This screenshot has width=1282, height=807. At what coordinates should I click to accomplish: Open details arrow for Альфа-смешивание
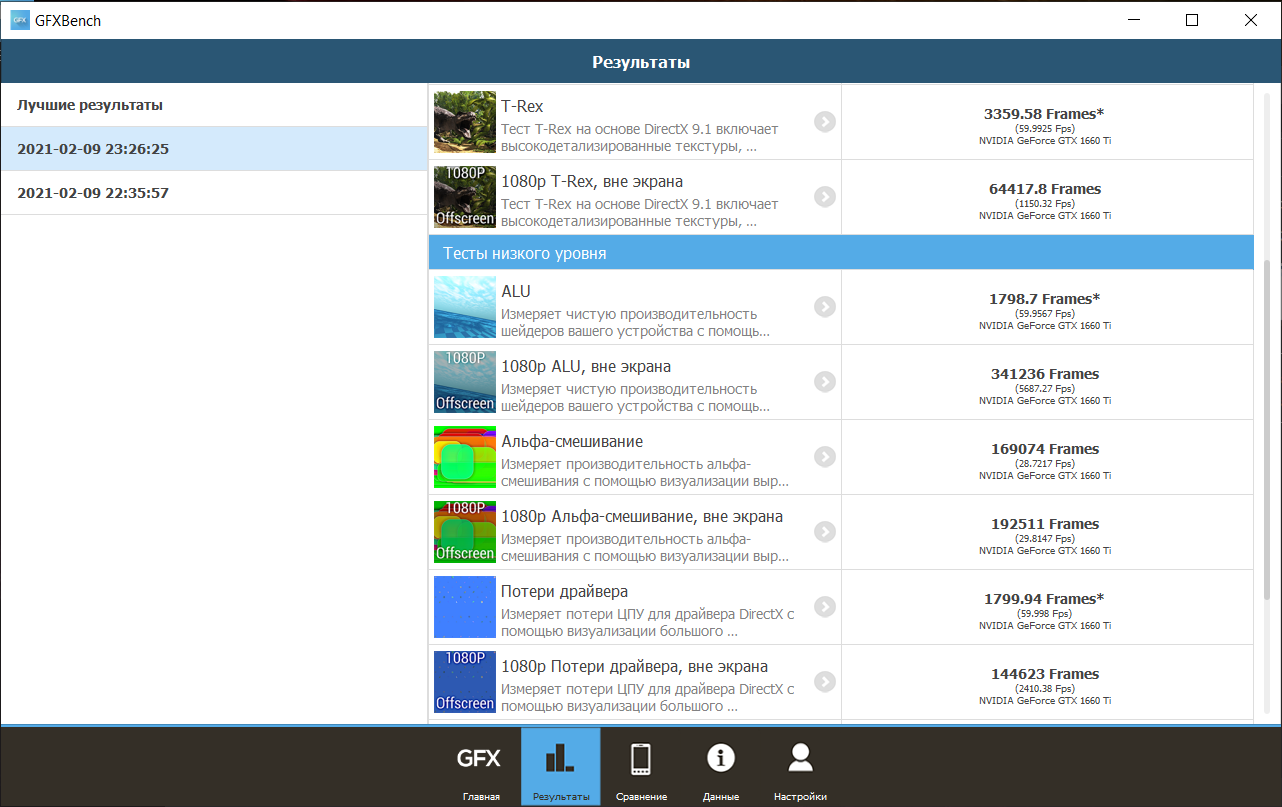tap(824, 457)
